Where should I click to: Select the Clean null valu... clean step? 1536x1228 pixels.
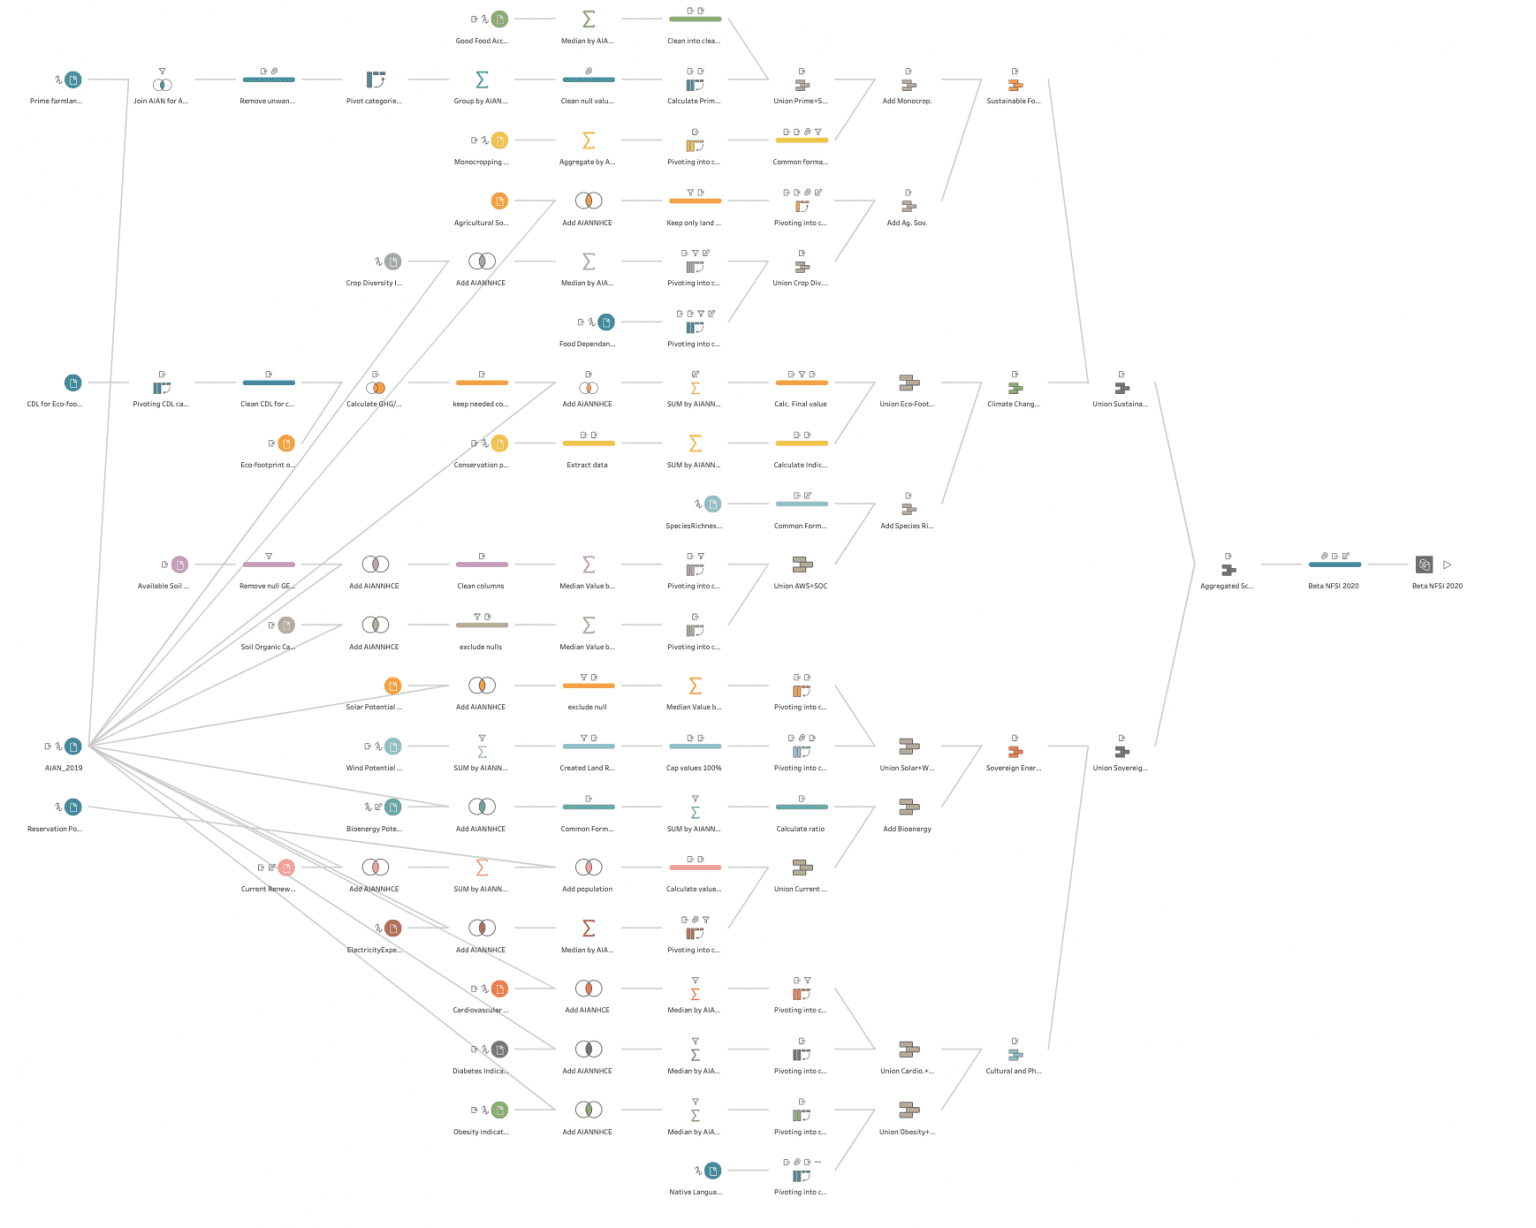588,80
